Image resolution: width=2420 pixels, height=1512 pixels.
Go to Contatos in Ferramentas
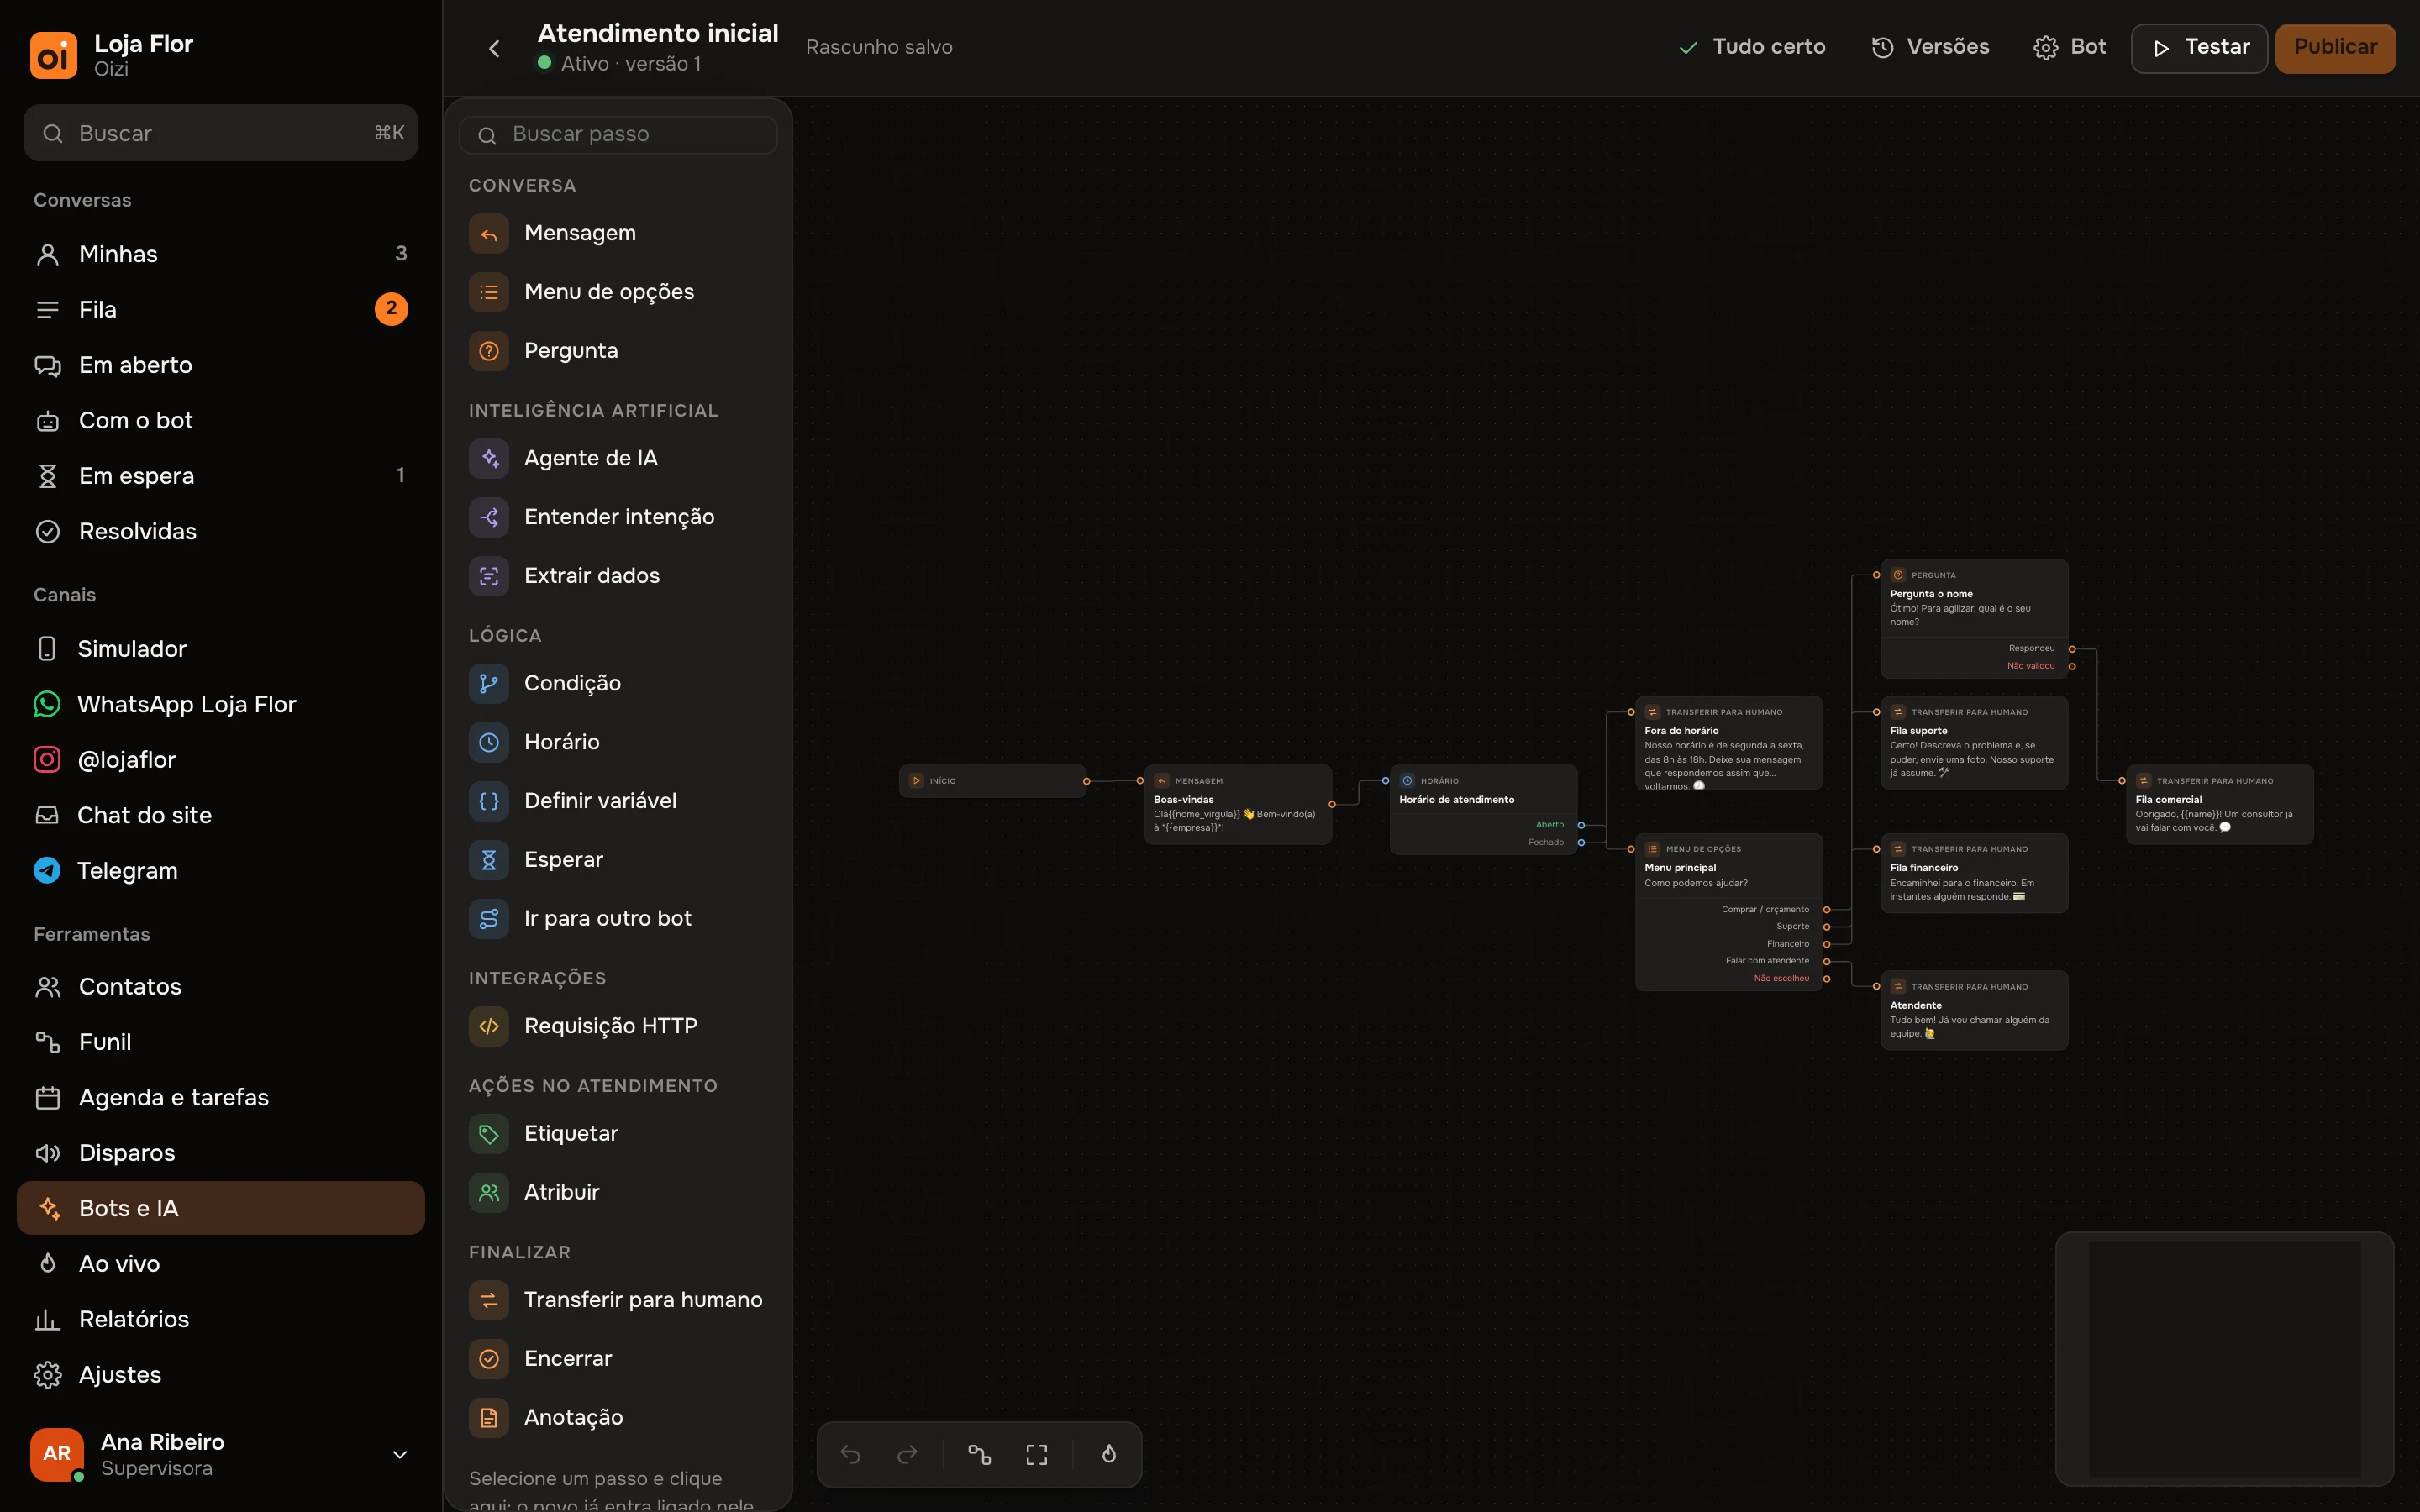[x=221, y=987]
